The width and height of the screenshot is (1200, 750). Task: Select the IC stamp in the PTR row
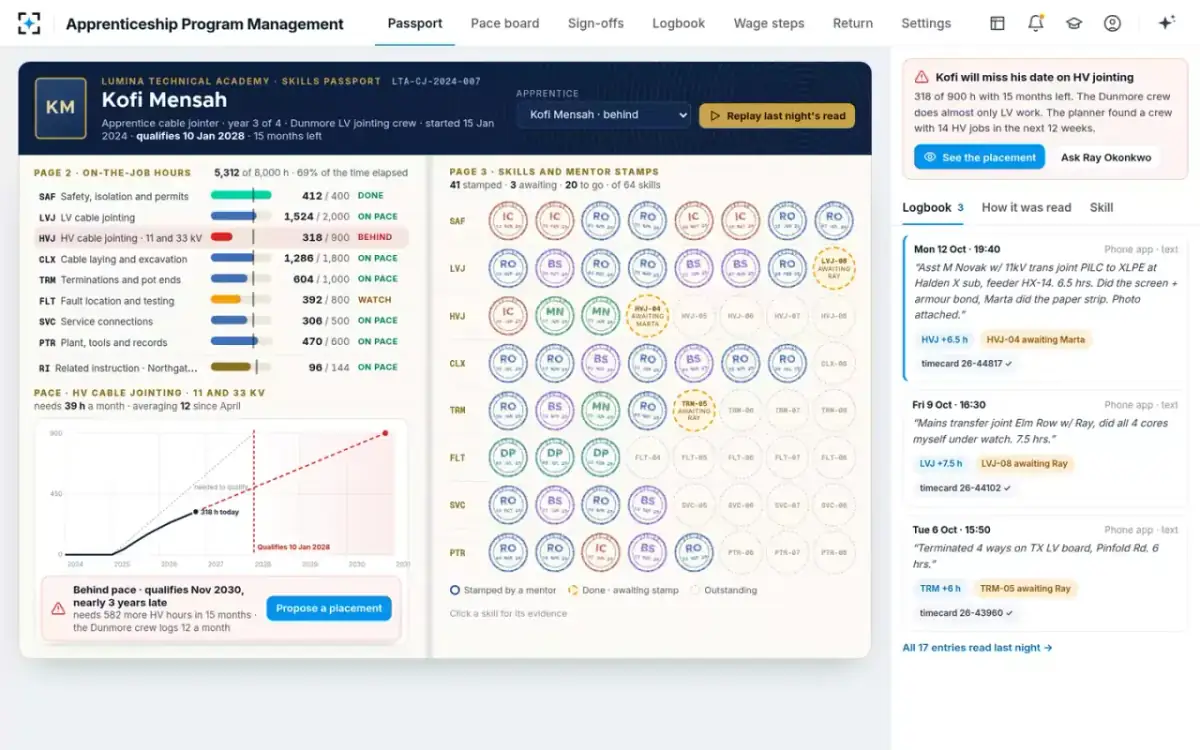[x=601, y=552]
